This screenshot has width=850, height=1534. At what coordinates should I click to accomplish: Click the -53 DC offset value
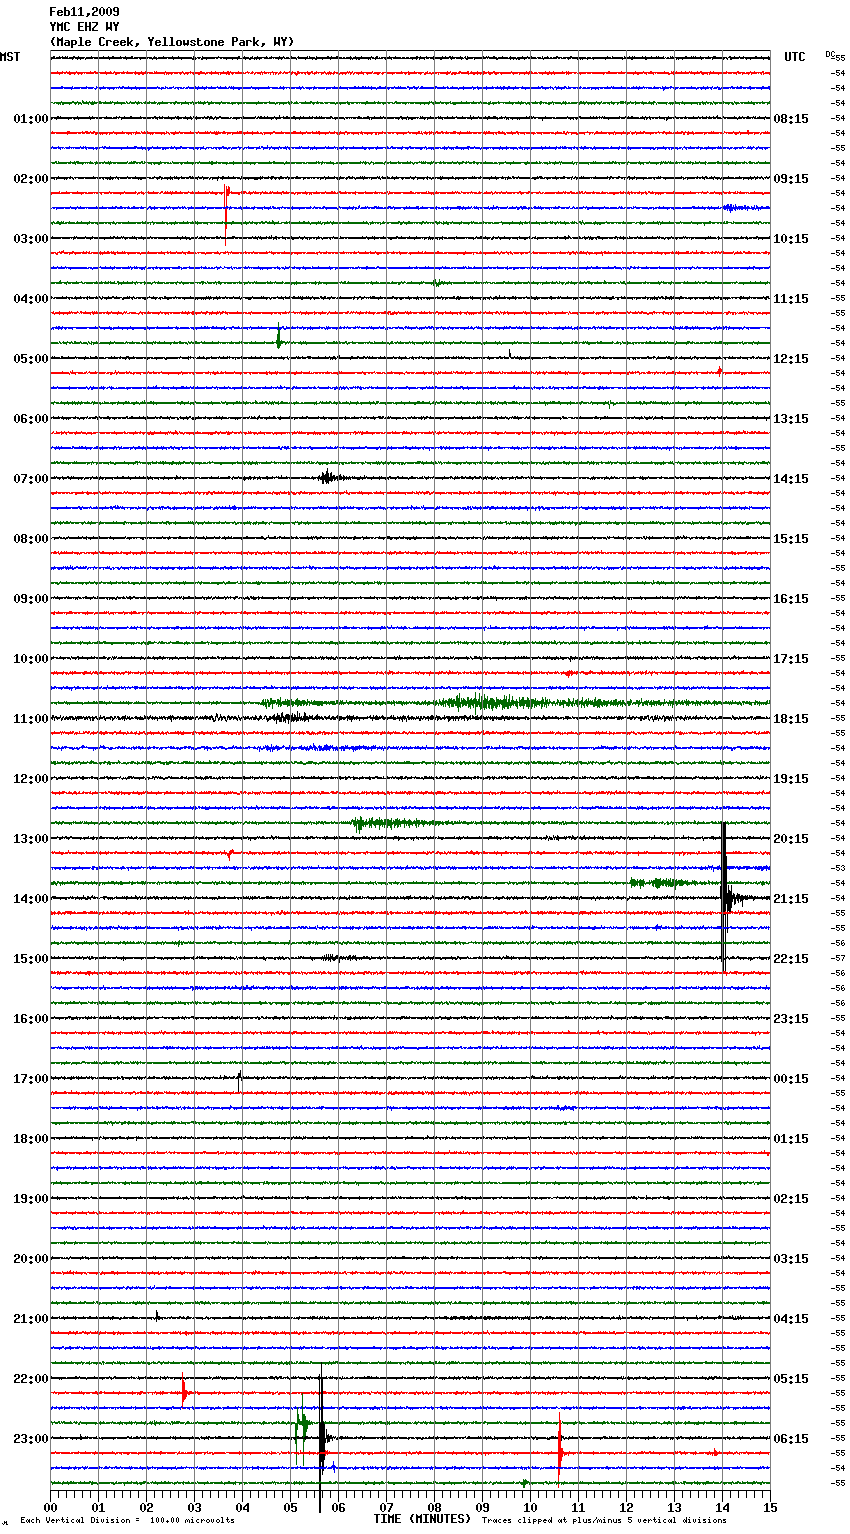(x=838, y=869)
